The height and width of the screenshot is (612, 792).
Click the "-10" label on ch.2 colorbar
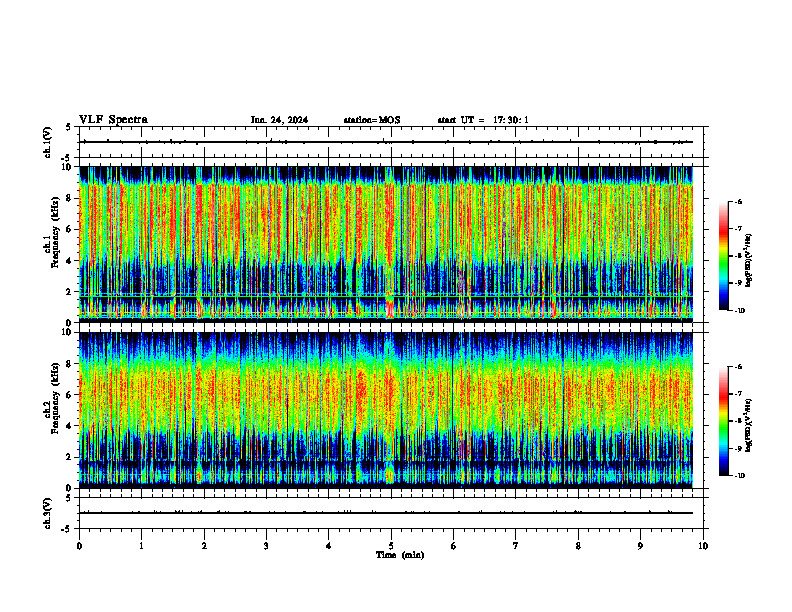740,476
